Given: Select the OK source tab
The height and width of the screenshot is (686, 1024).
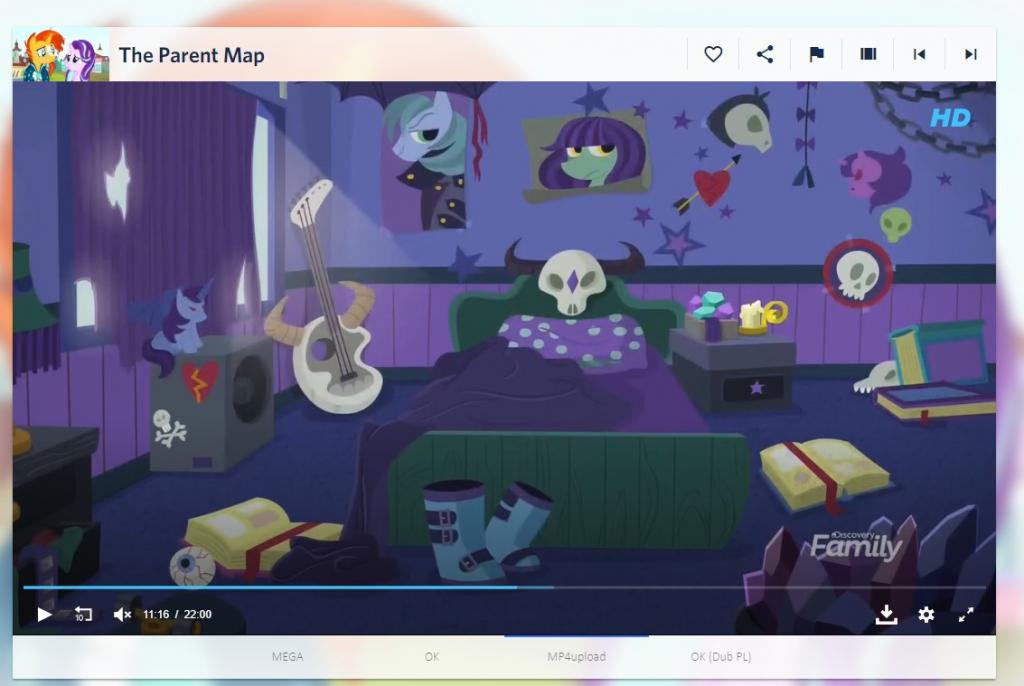Looking at the screenshot, I should point(431,657).
